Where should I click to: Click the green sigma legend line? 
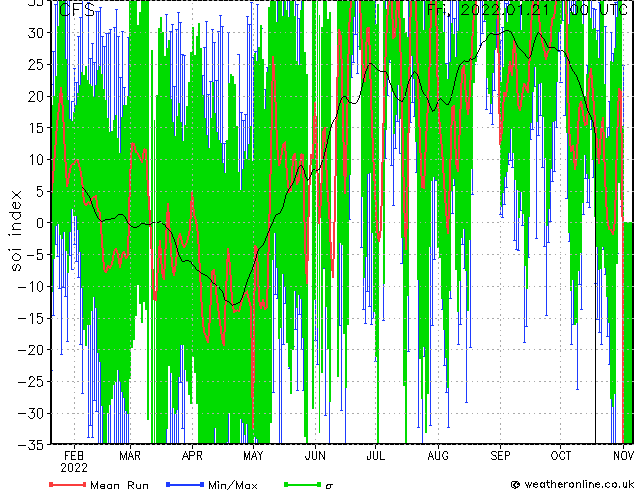303,484
